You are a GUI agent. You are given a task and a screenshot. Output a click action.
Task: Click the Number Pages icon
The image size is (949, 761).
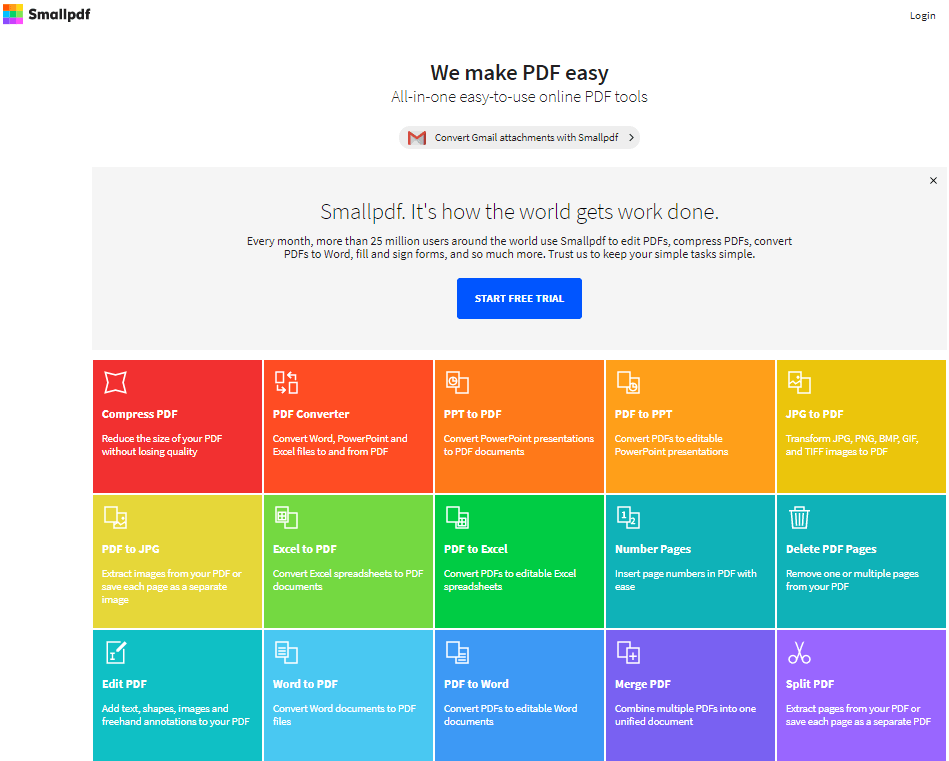coord(628,518)
